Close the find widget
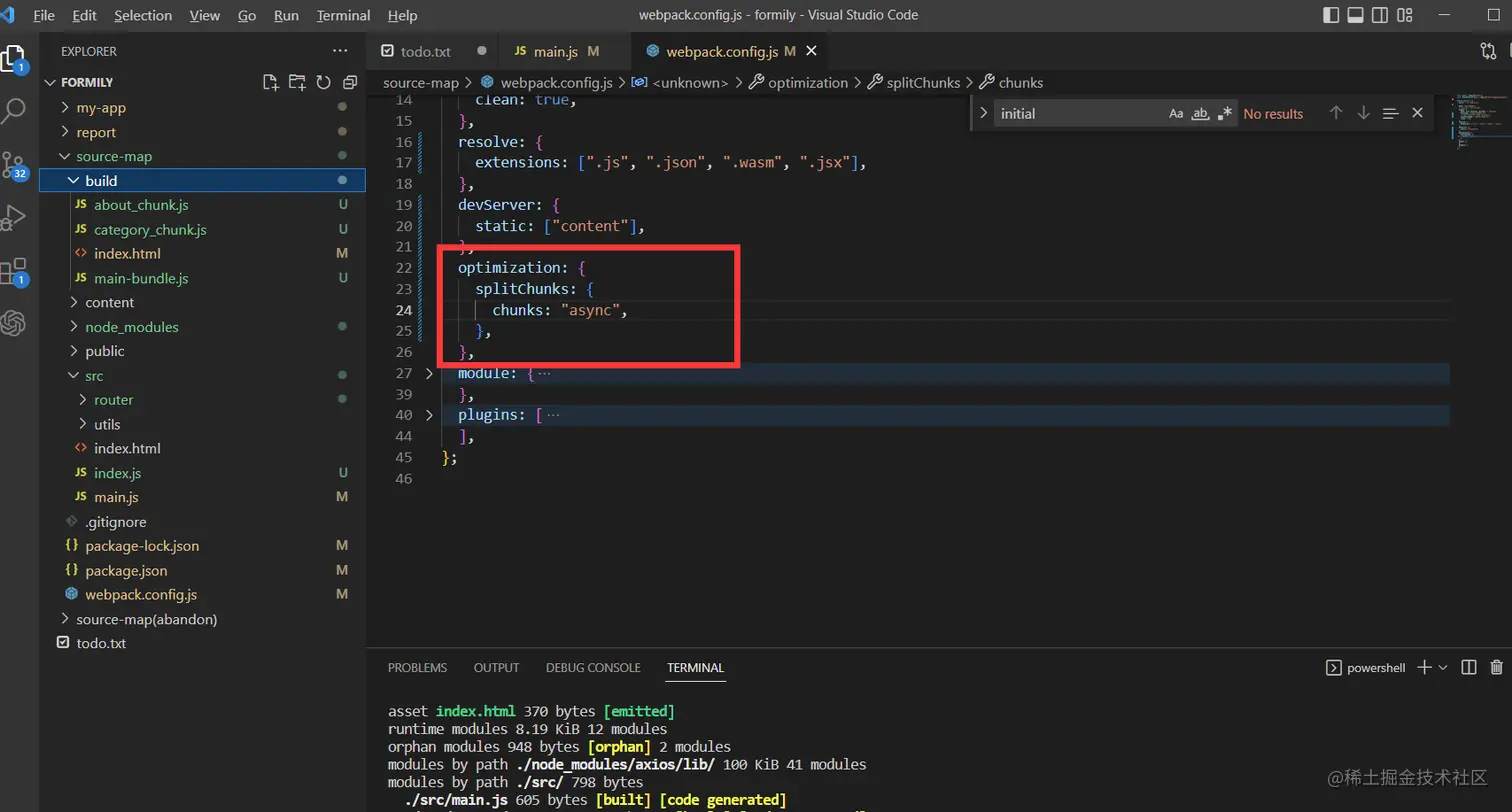1512x812 pixels. tap(1417, 113)
